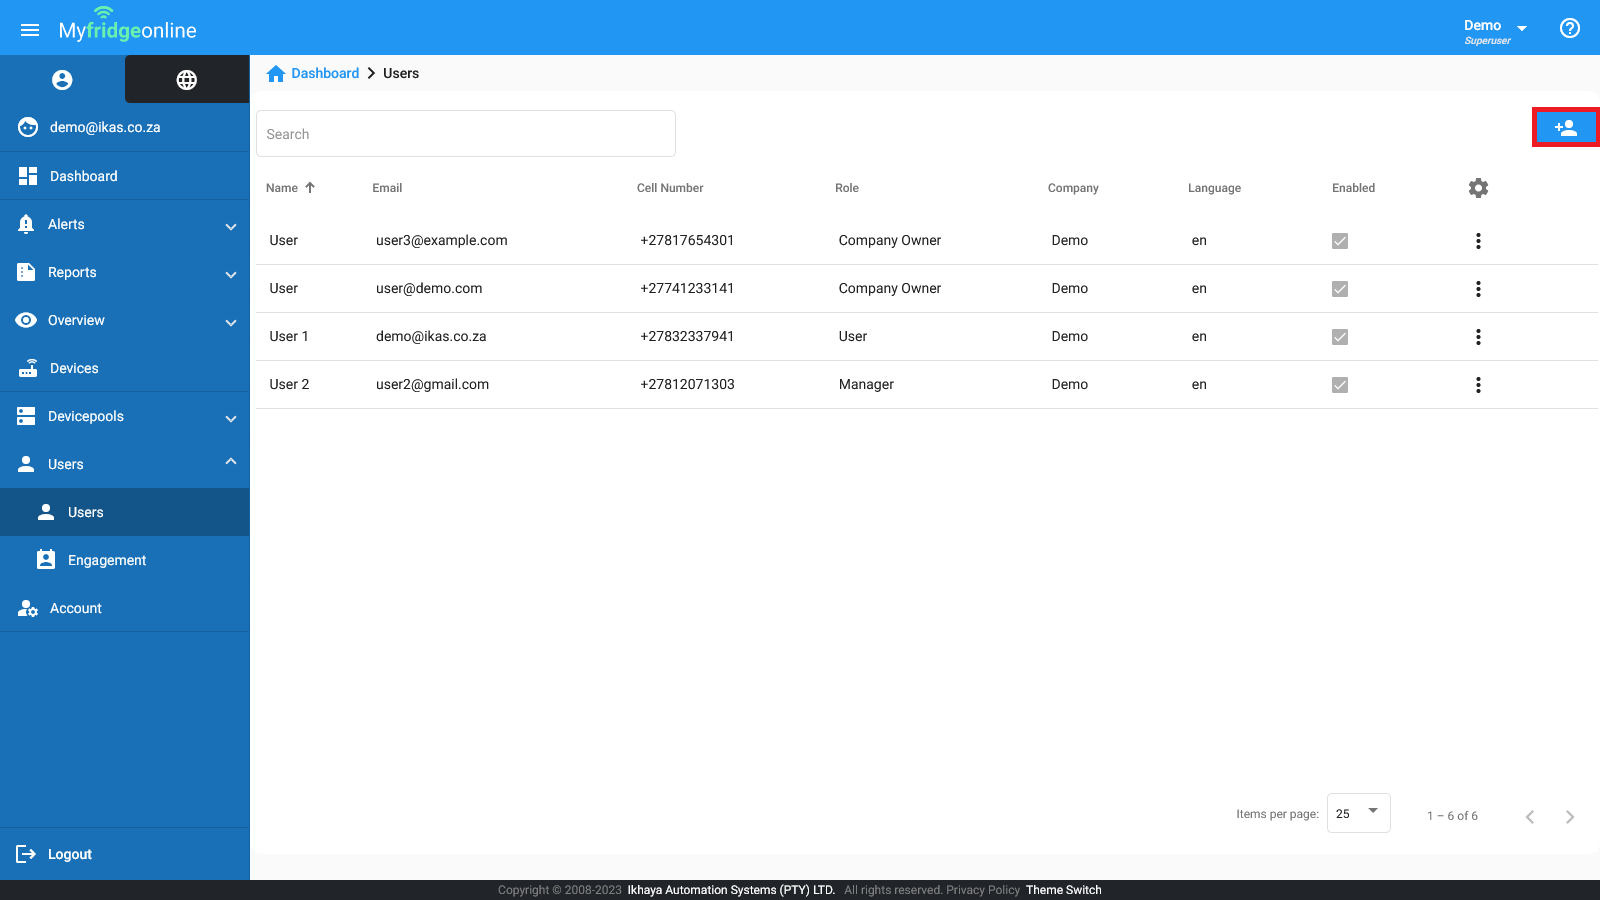Open the Engagement submenu item
Image resolution: width=1600 pixels, height=900 pixels.
click(x=124, y=560)
